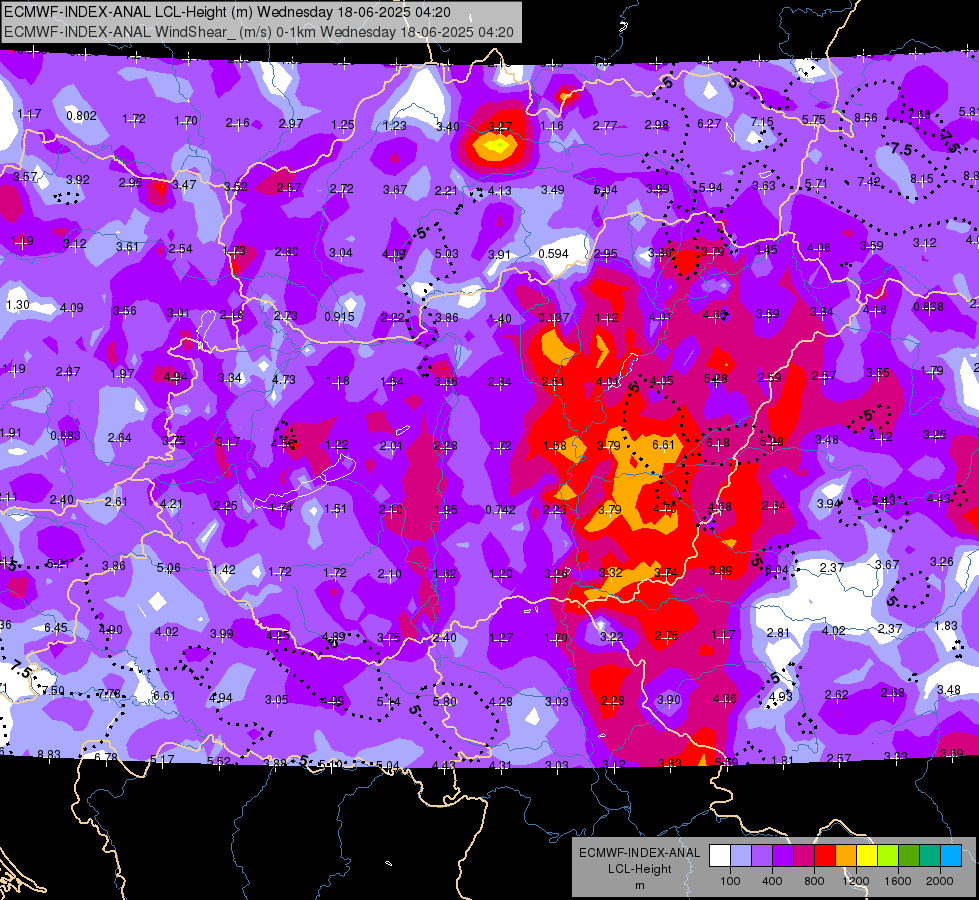The image size is (979, 900).
Task: Click the wind shear value 4.93
Action: [x=780, y=696]
